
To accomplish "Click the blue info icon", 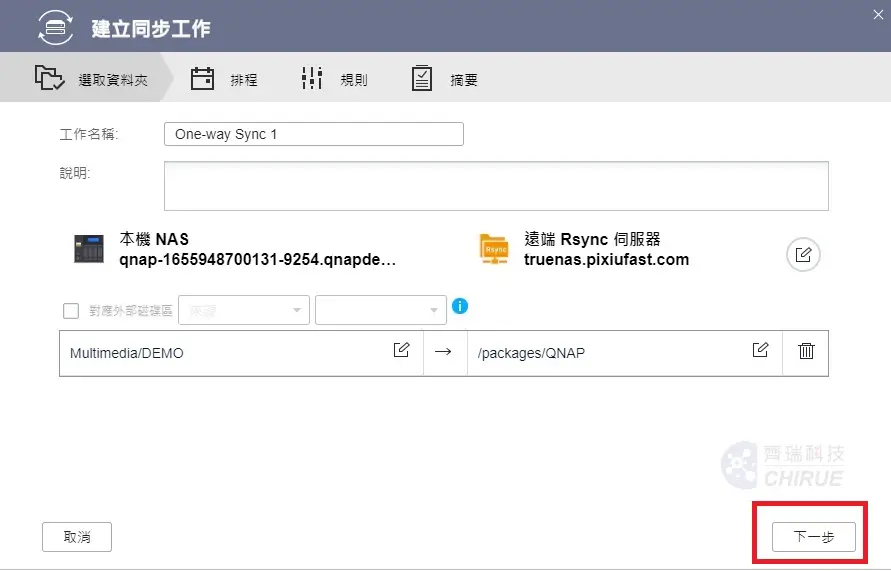I will (x=460, y=306).
